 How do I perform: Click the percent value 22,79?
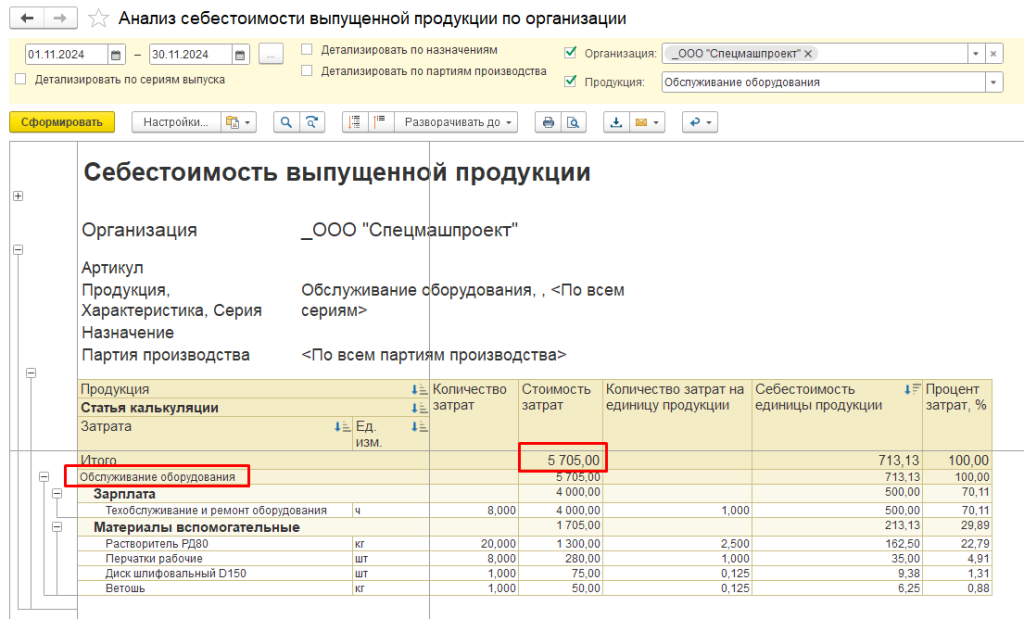click(975, 543)
